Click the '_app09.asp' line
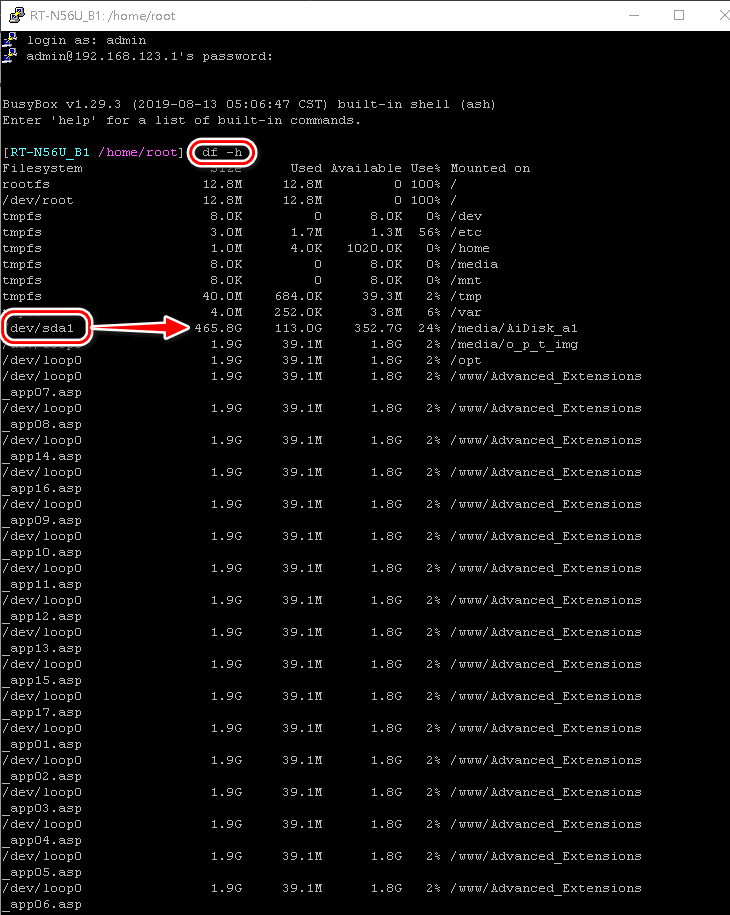This screenshot has height=915, width=730. [x=42, y=521]
